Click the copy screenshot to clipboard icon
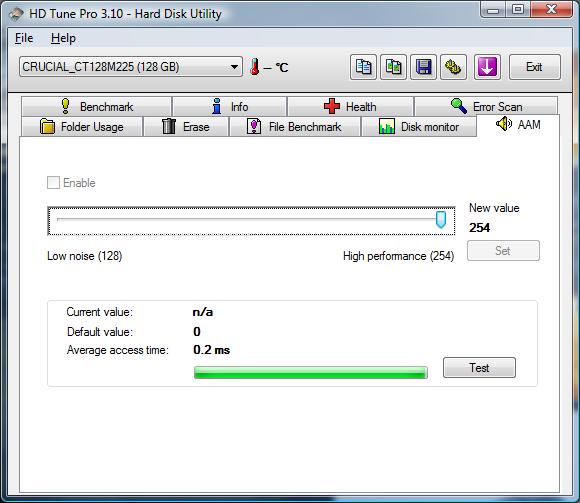 [393, 67]
